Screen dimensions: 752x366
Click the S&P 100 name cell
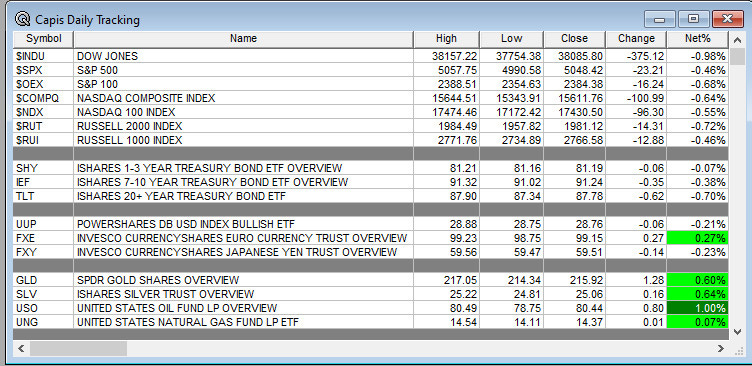pyautogui.click(x=244, y=84)
